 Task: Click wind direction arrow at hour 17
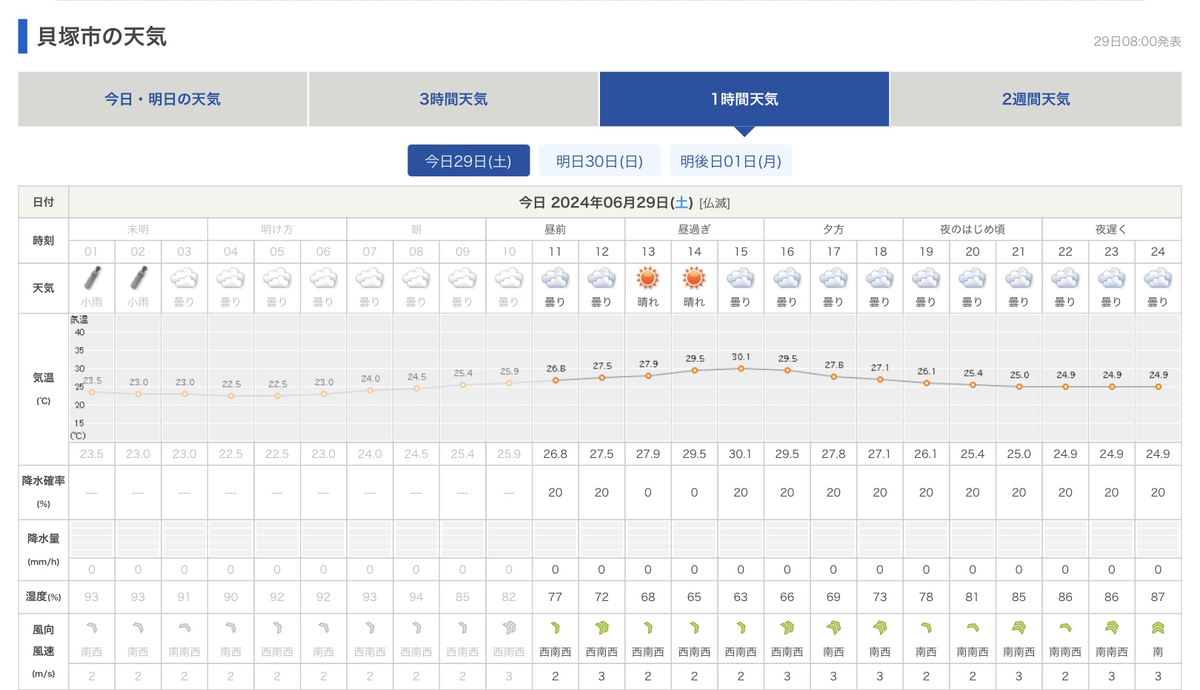pos(833,628)
